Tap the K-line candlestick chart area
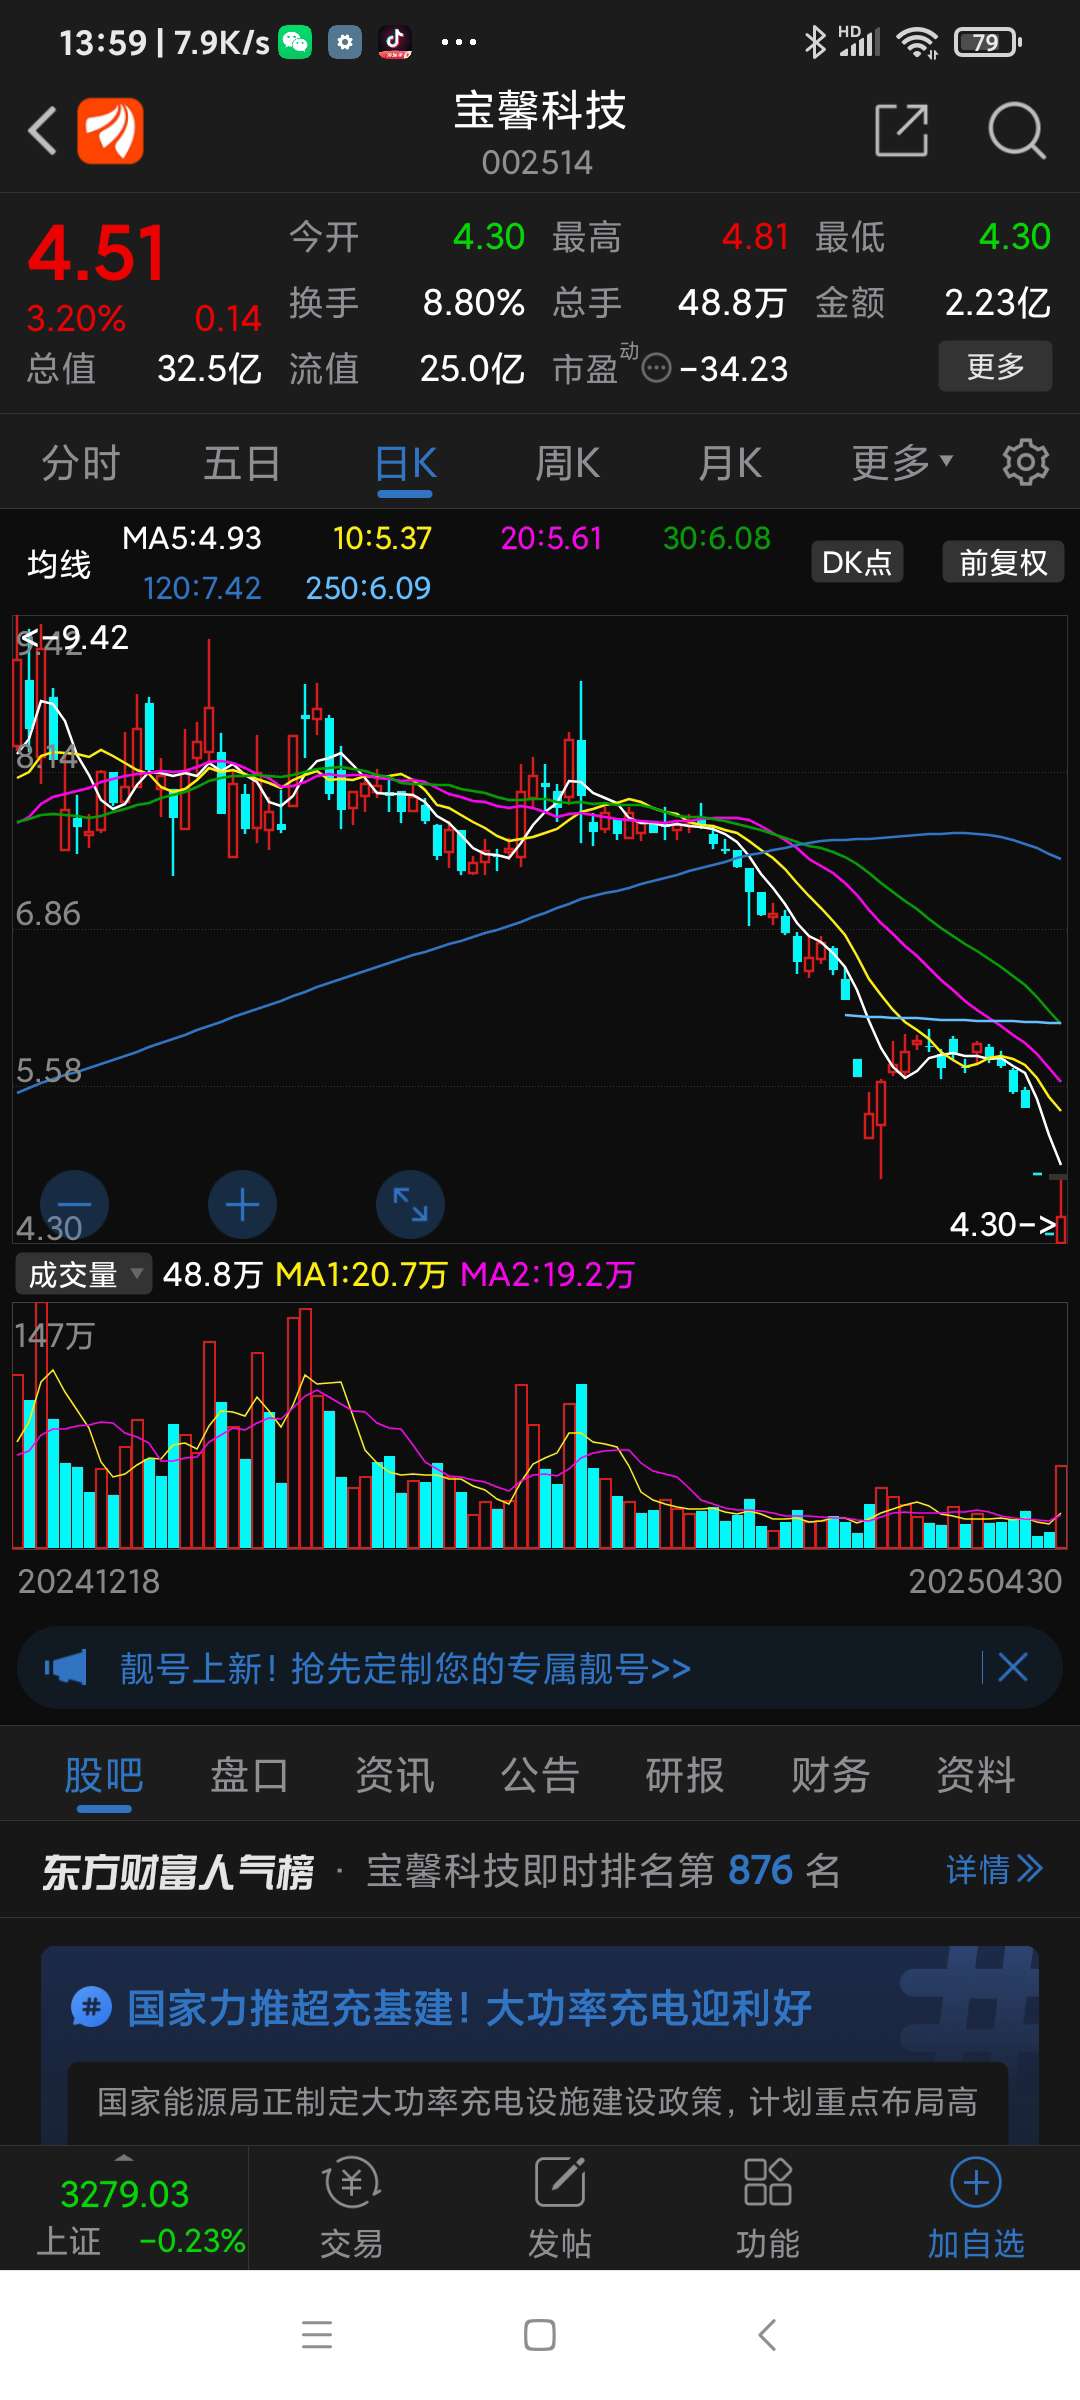This screenshot has width=1080, height=2400. [540, 929]
